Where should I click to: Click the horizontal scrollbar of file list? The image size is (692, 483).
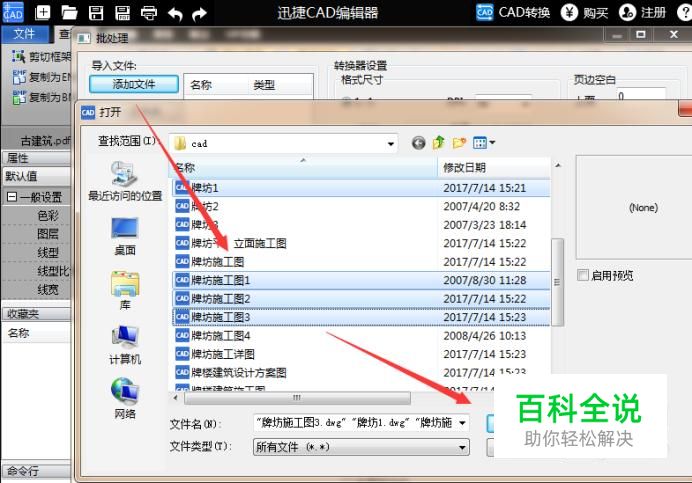pos(297,398)
